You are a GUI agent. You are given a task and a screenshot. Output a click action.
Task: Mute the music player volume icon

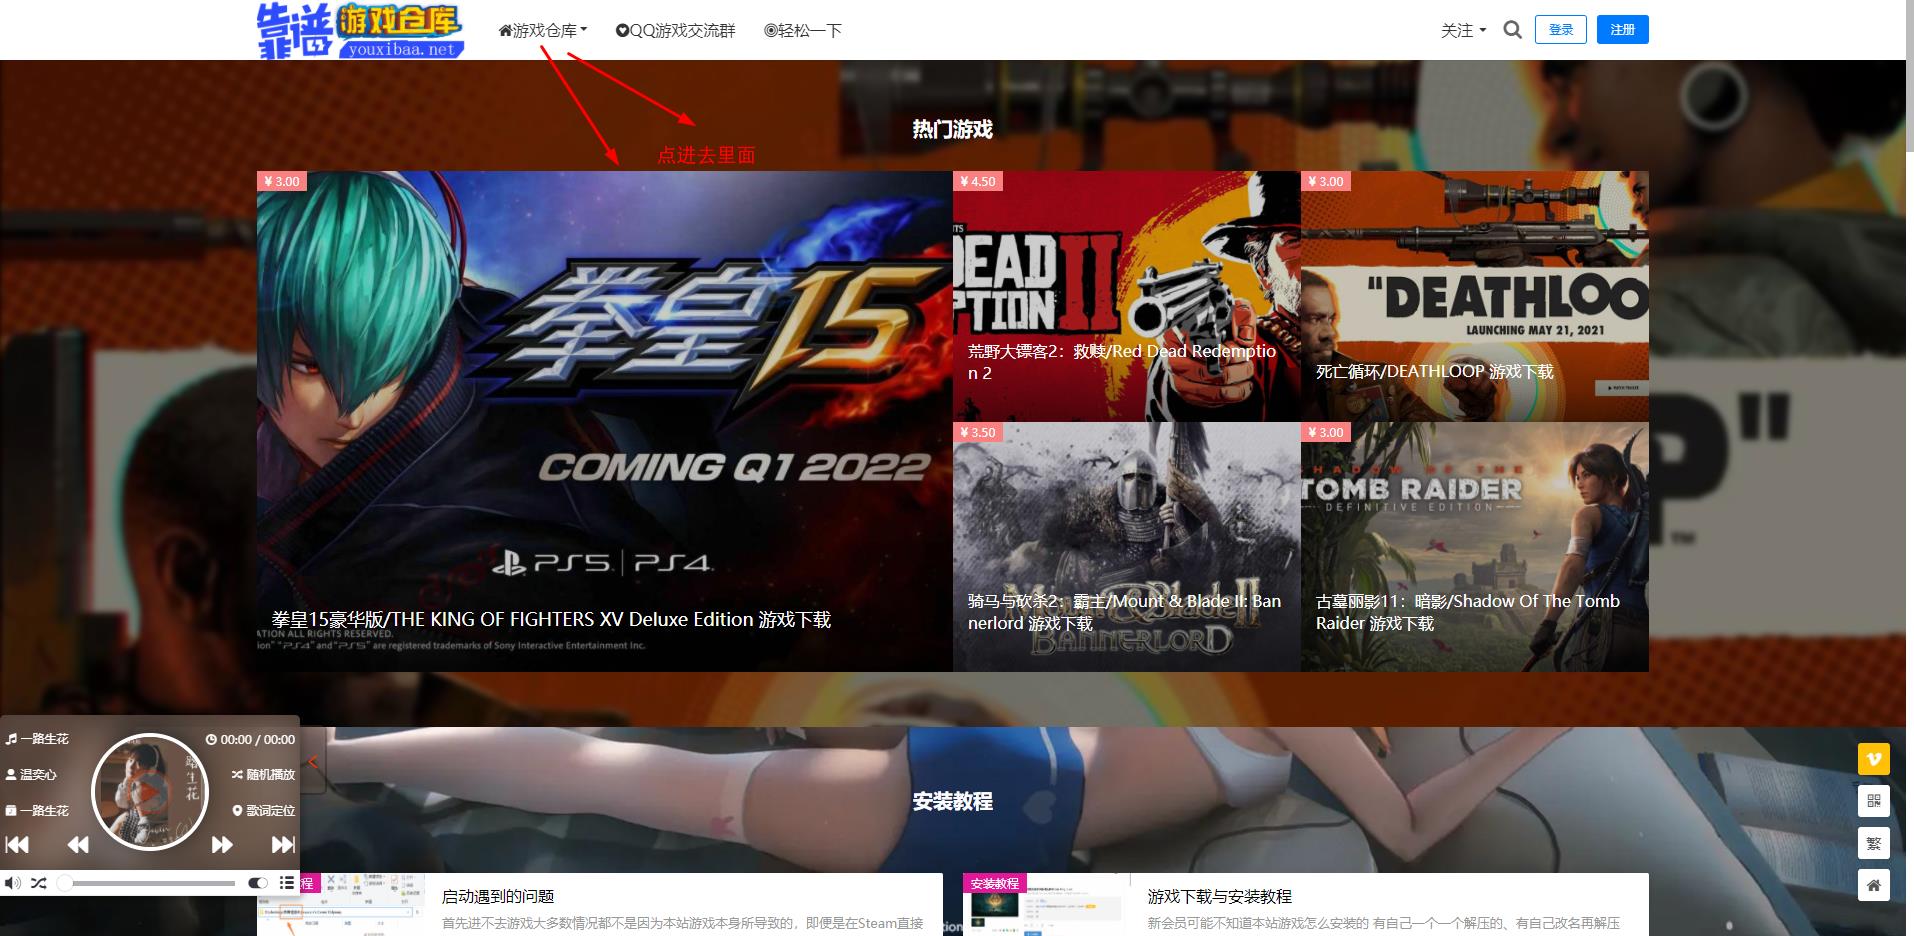(13, 883)
